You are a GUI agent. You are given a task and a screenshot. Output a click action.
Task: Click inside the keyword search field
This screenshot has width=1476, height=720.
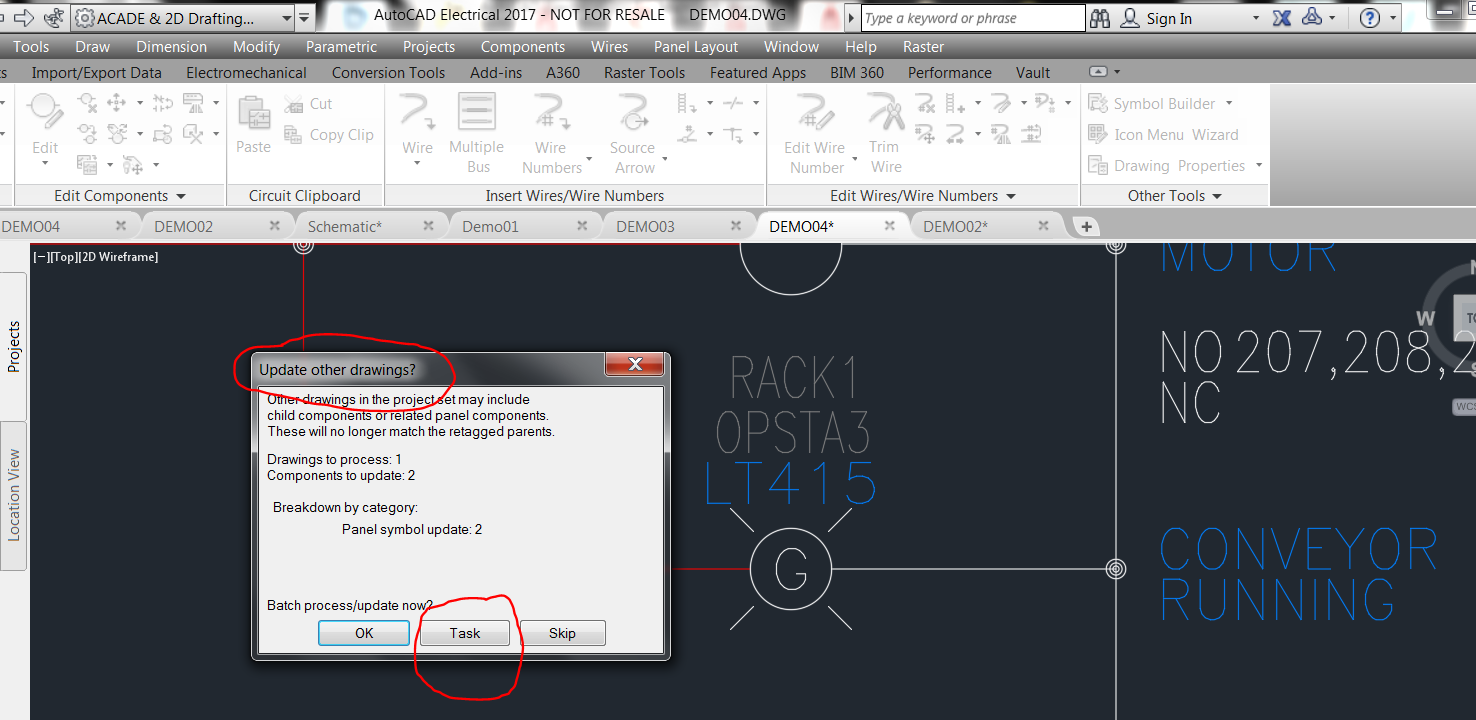click(x=970, y=17)
